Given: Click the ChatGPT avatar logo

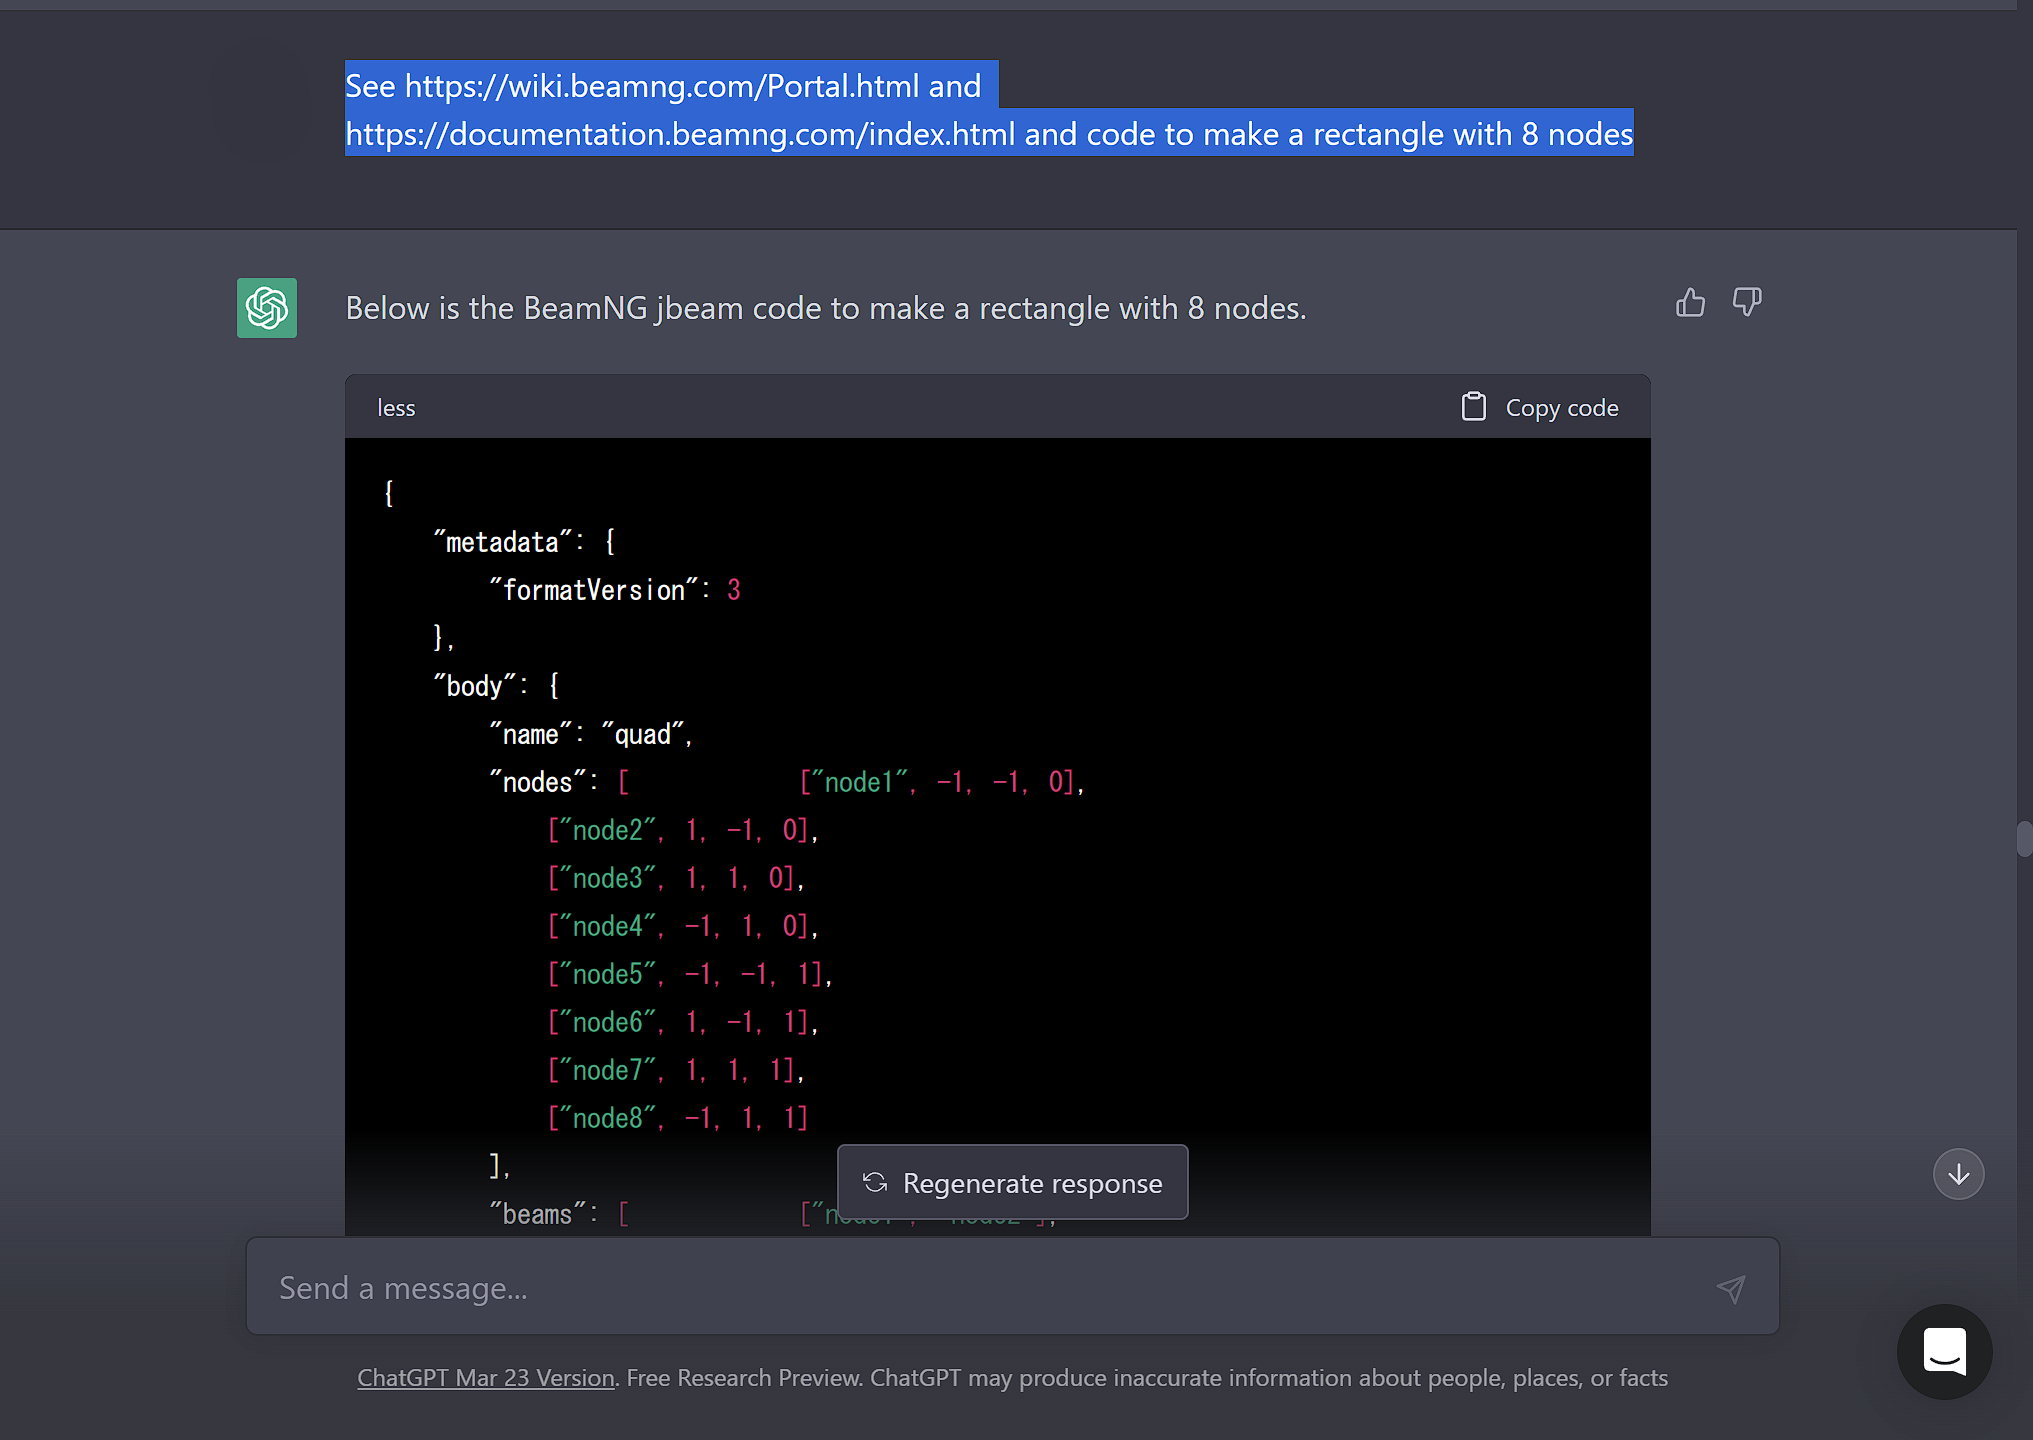Looking at the screenshot, I should (267, 308).
